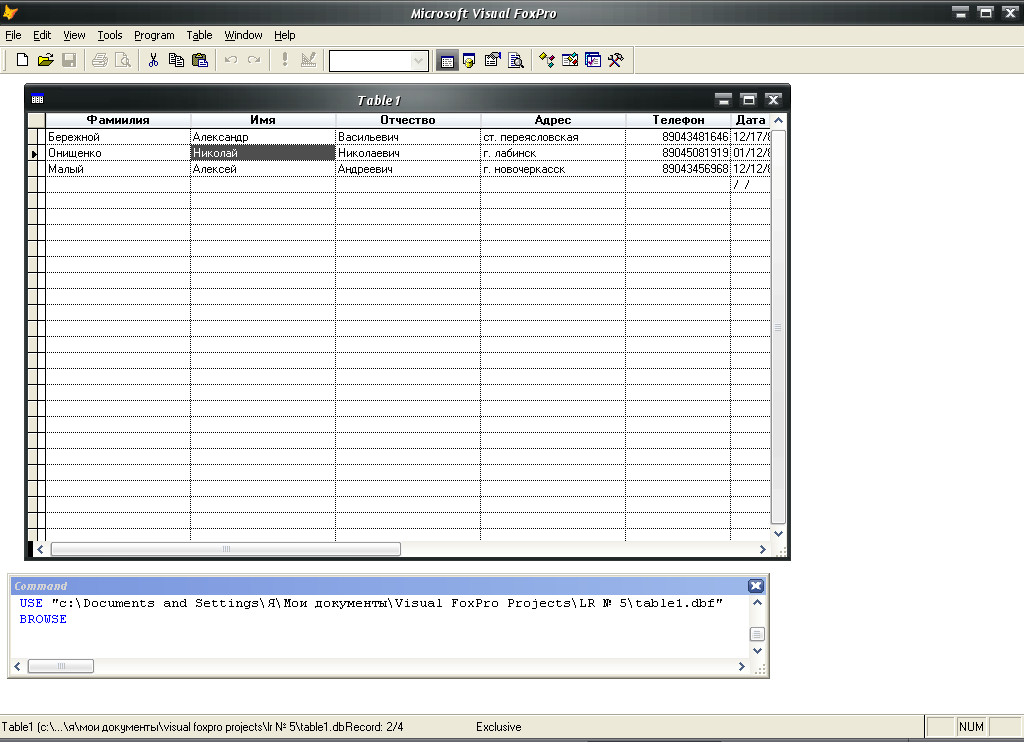This screenshot has width=1024, height=742.
Task: Click the FoxPro fox application icon
Action: [x=10, y=12]
